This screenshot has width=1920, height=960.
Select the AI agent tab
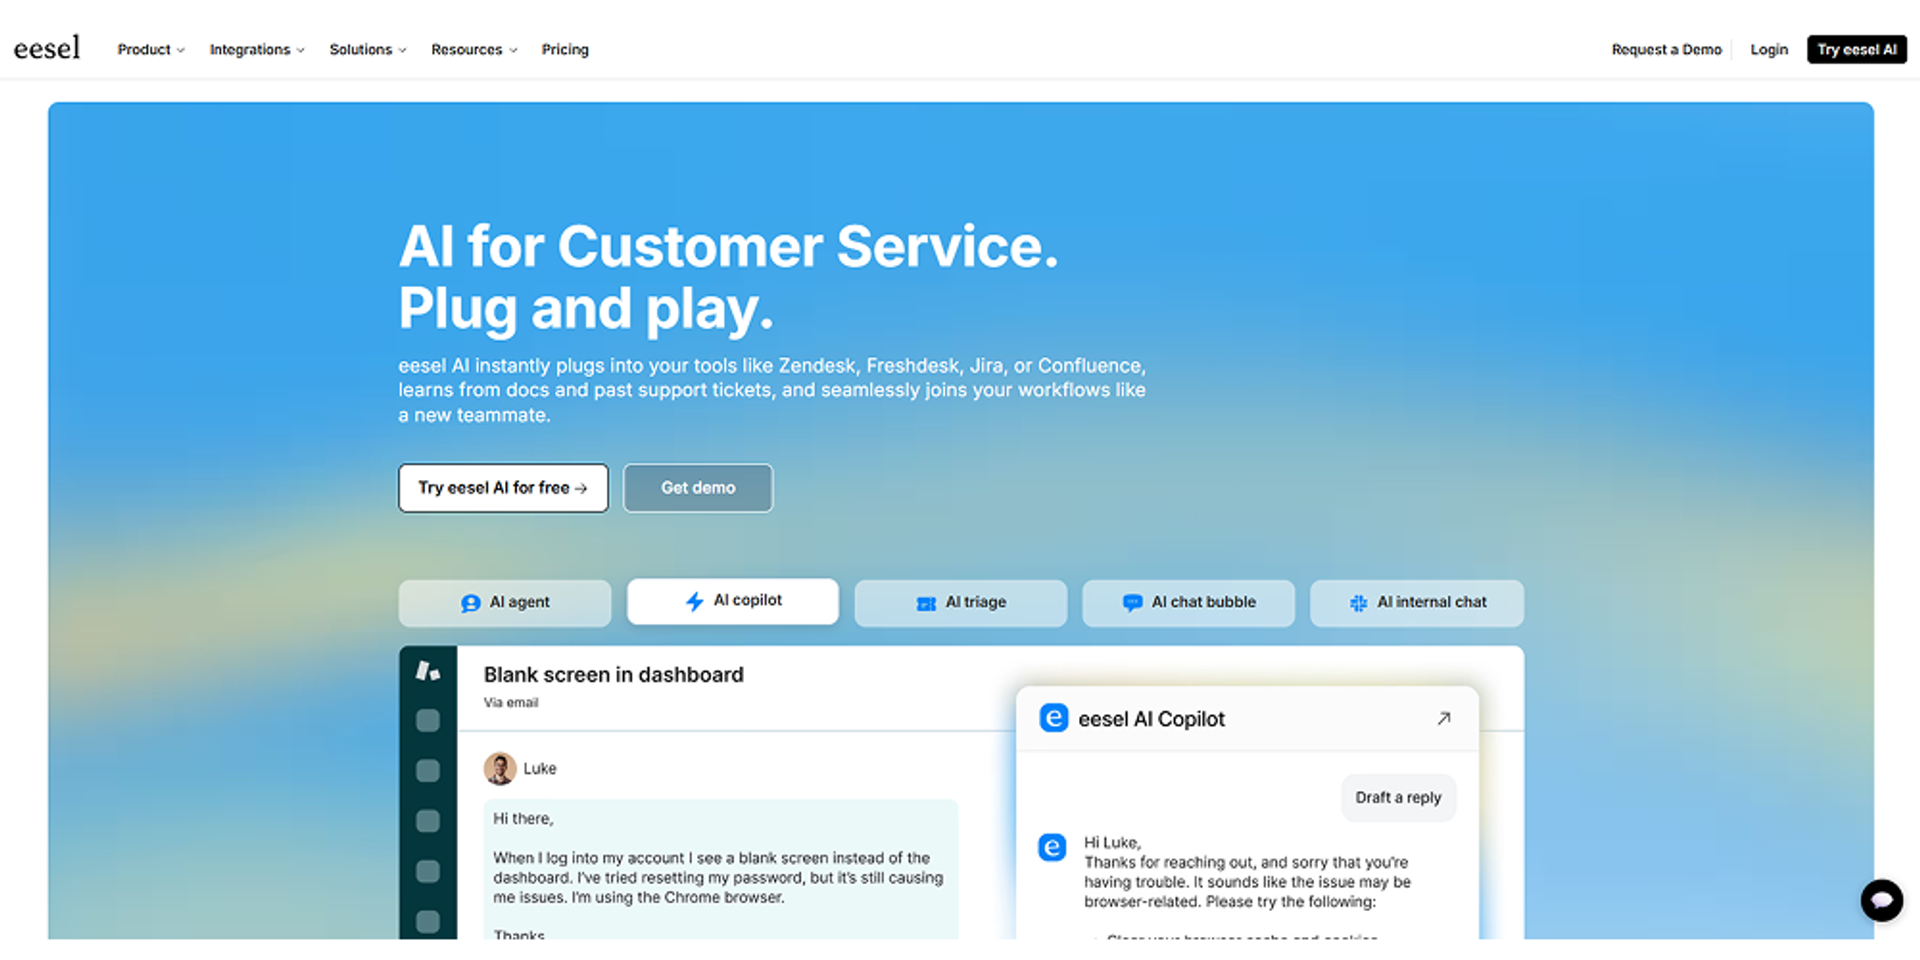[x=505, y=603]
